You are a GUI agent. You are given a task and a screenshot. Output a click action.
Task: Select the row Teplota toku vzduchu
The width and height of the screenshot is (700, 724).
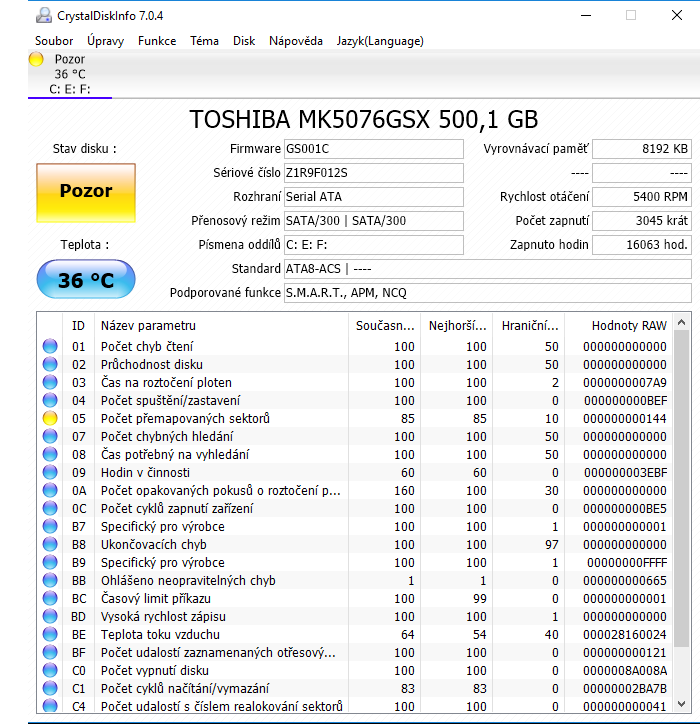355,634
